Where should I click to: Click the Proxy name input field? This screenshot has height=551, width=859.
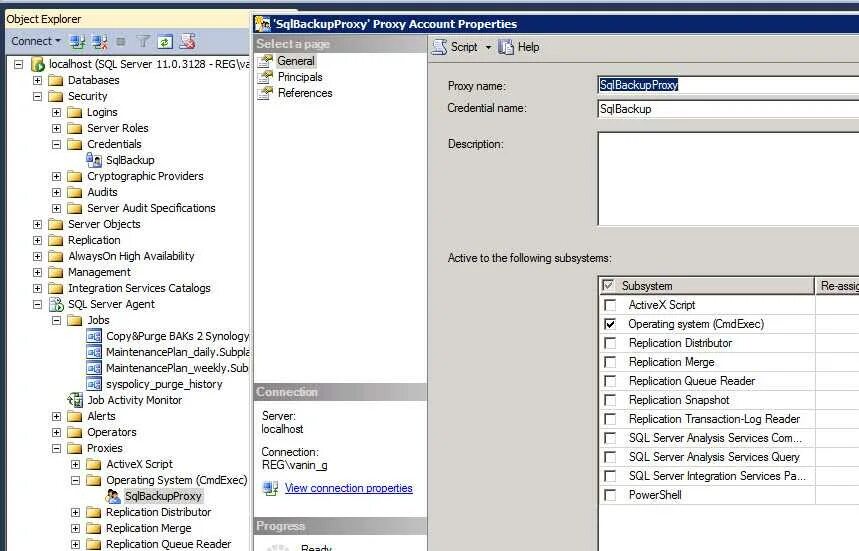point(728,85)
